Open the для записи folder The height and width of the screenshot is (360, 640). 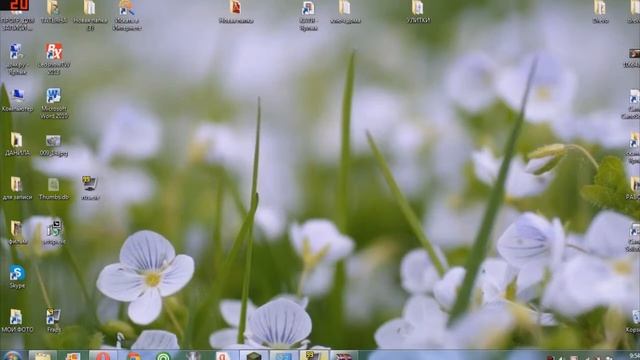17,188
